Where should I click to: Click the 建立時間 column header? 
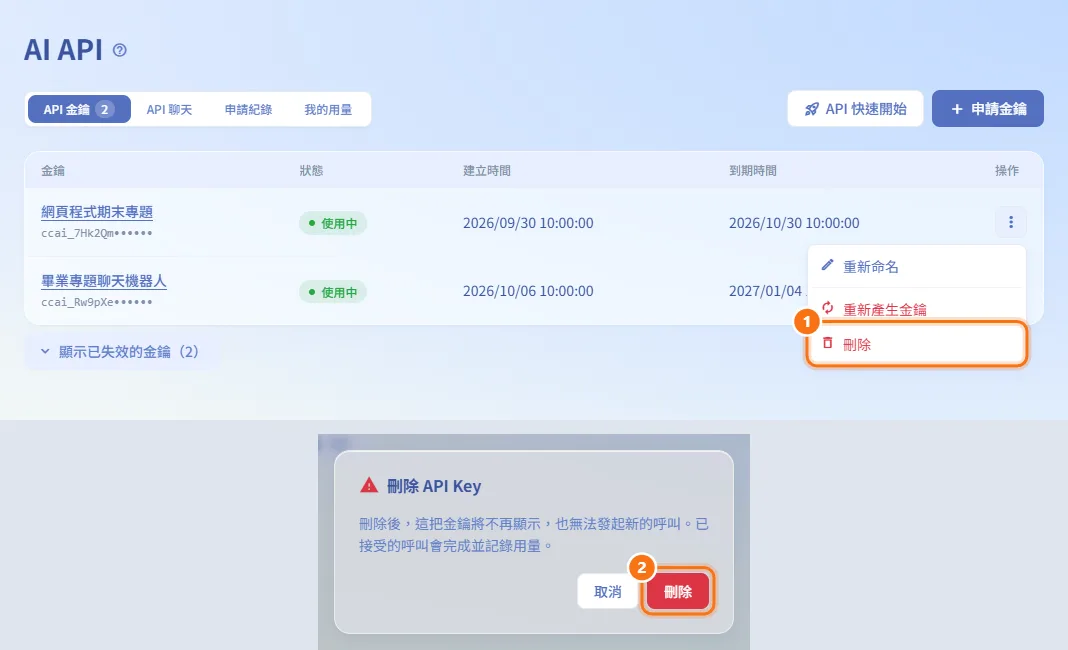tap(487, 170)
